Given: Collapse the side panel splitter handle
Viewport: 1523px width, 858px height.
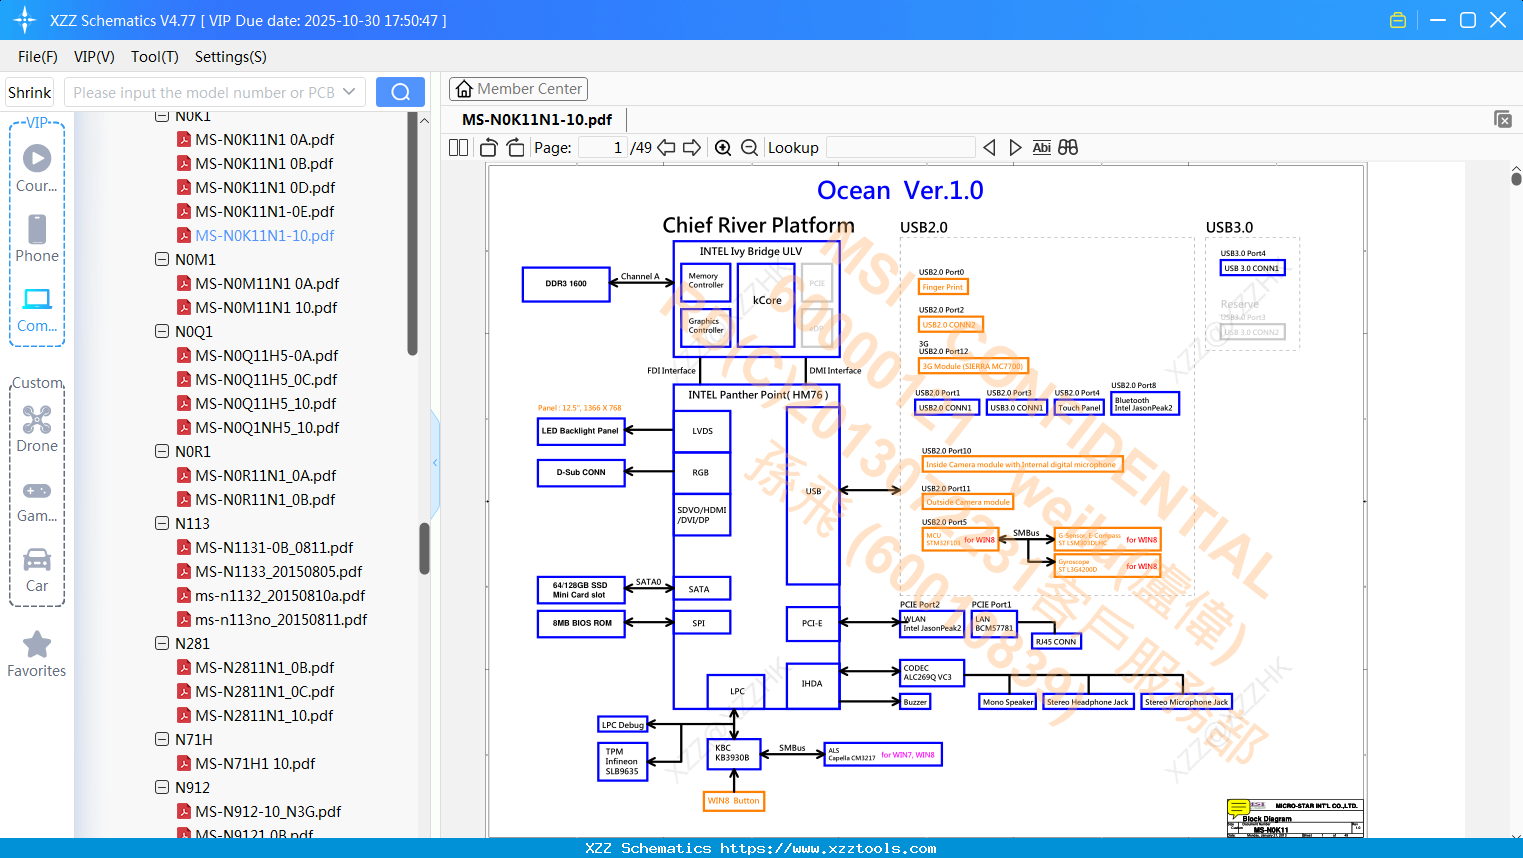Looking at the screenshot, I should [435, 462].
